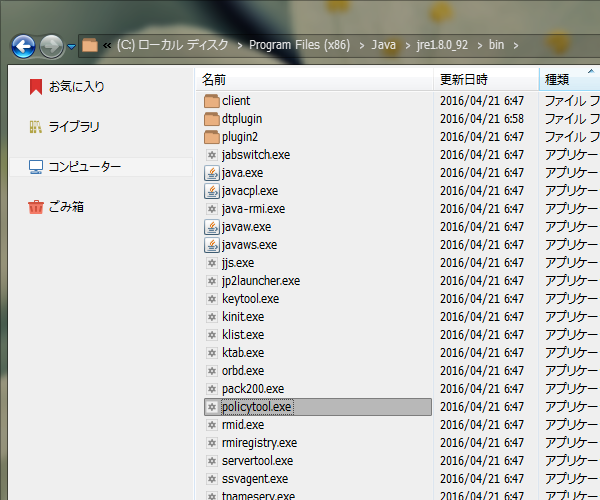
Task: Click the rmiregistry.exe file name
Action: click(x=259, y=443)
